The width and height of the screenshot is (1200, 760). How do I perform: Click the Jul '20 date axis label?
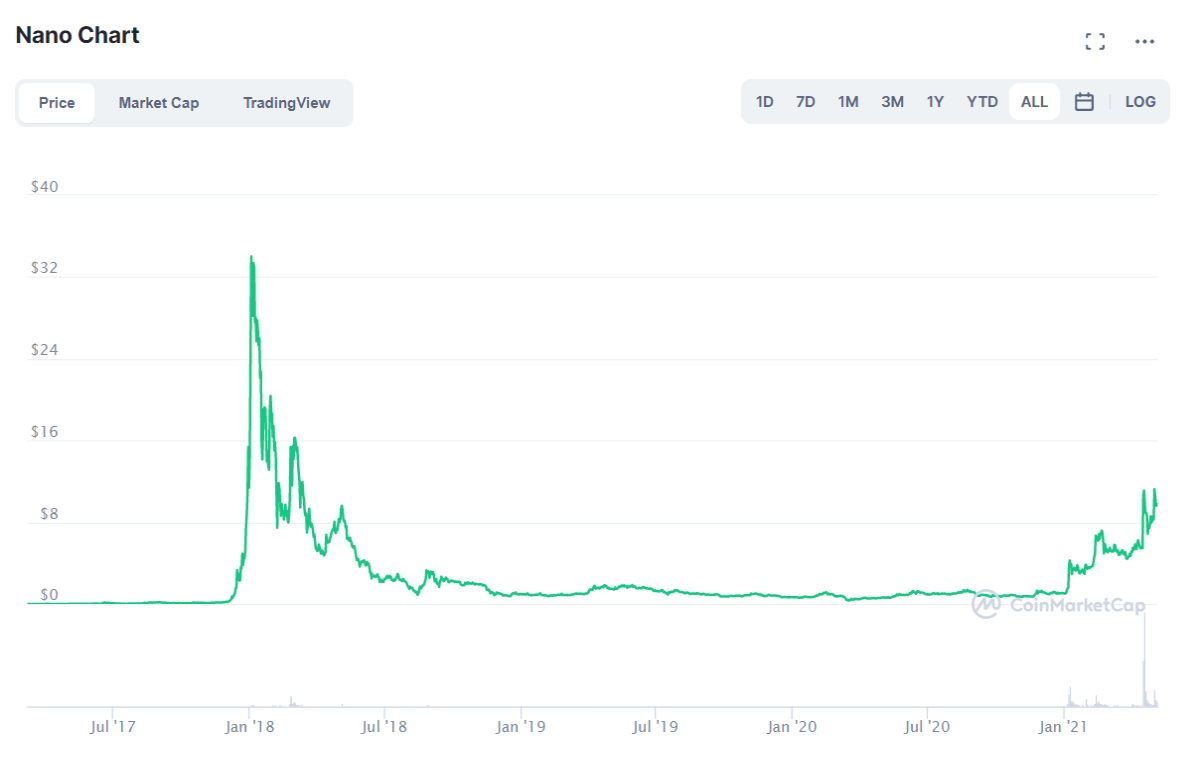click(927, 726)
